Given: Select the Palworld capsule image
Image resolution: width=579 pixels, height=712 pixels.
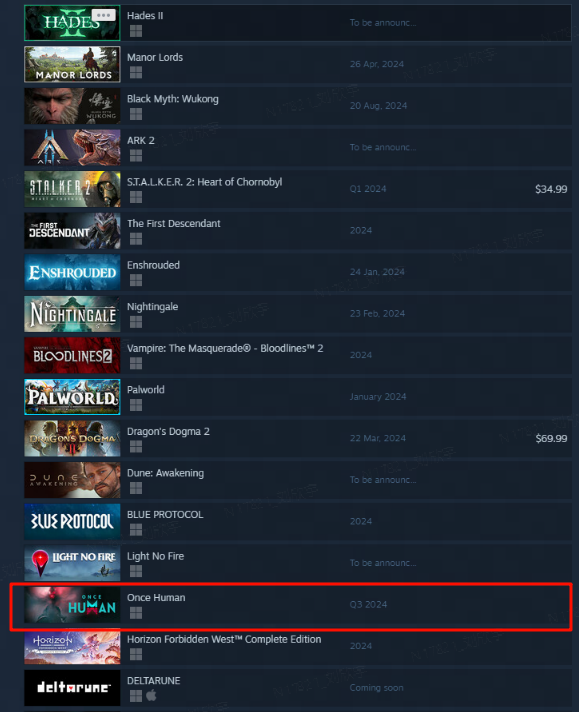Looking at the screenshot, I should click(x=72, y=397).
